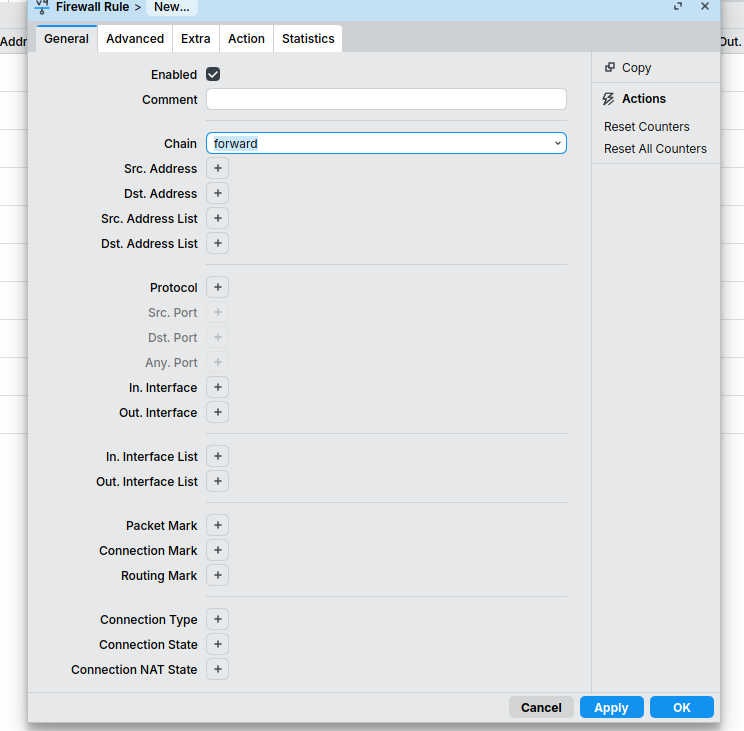
Task: Expand the Out. Interface List field
Action: pyautogui.click(x=218, y=481)
